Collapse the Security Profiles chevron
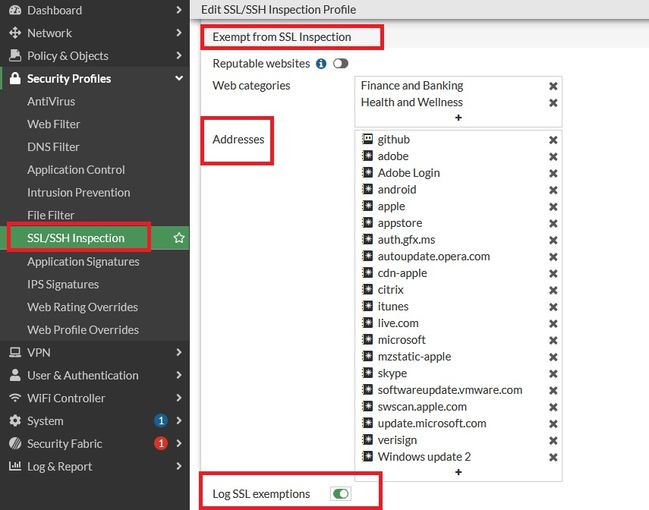This screenshot has height=510, width=649. pos(179,78)
